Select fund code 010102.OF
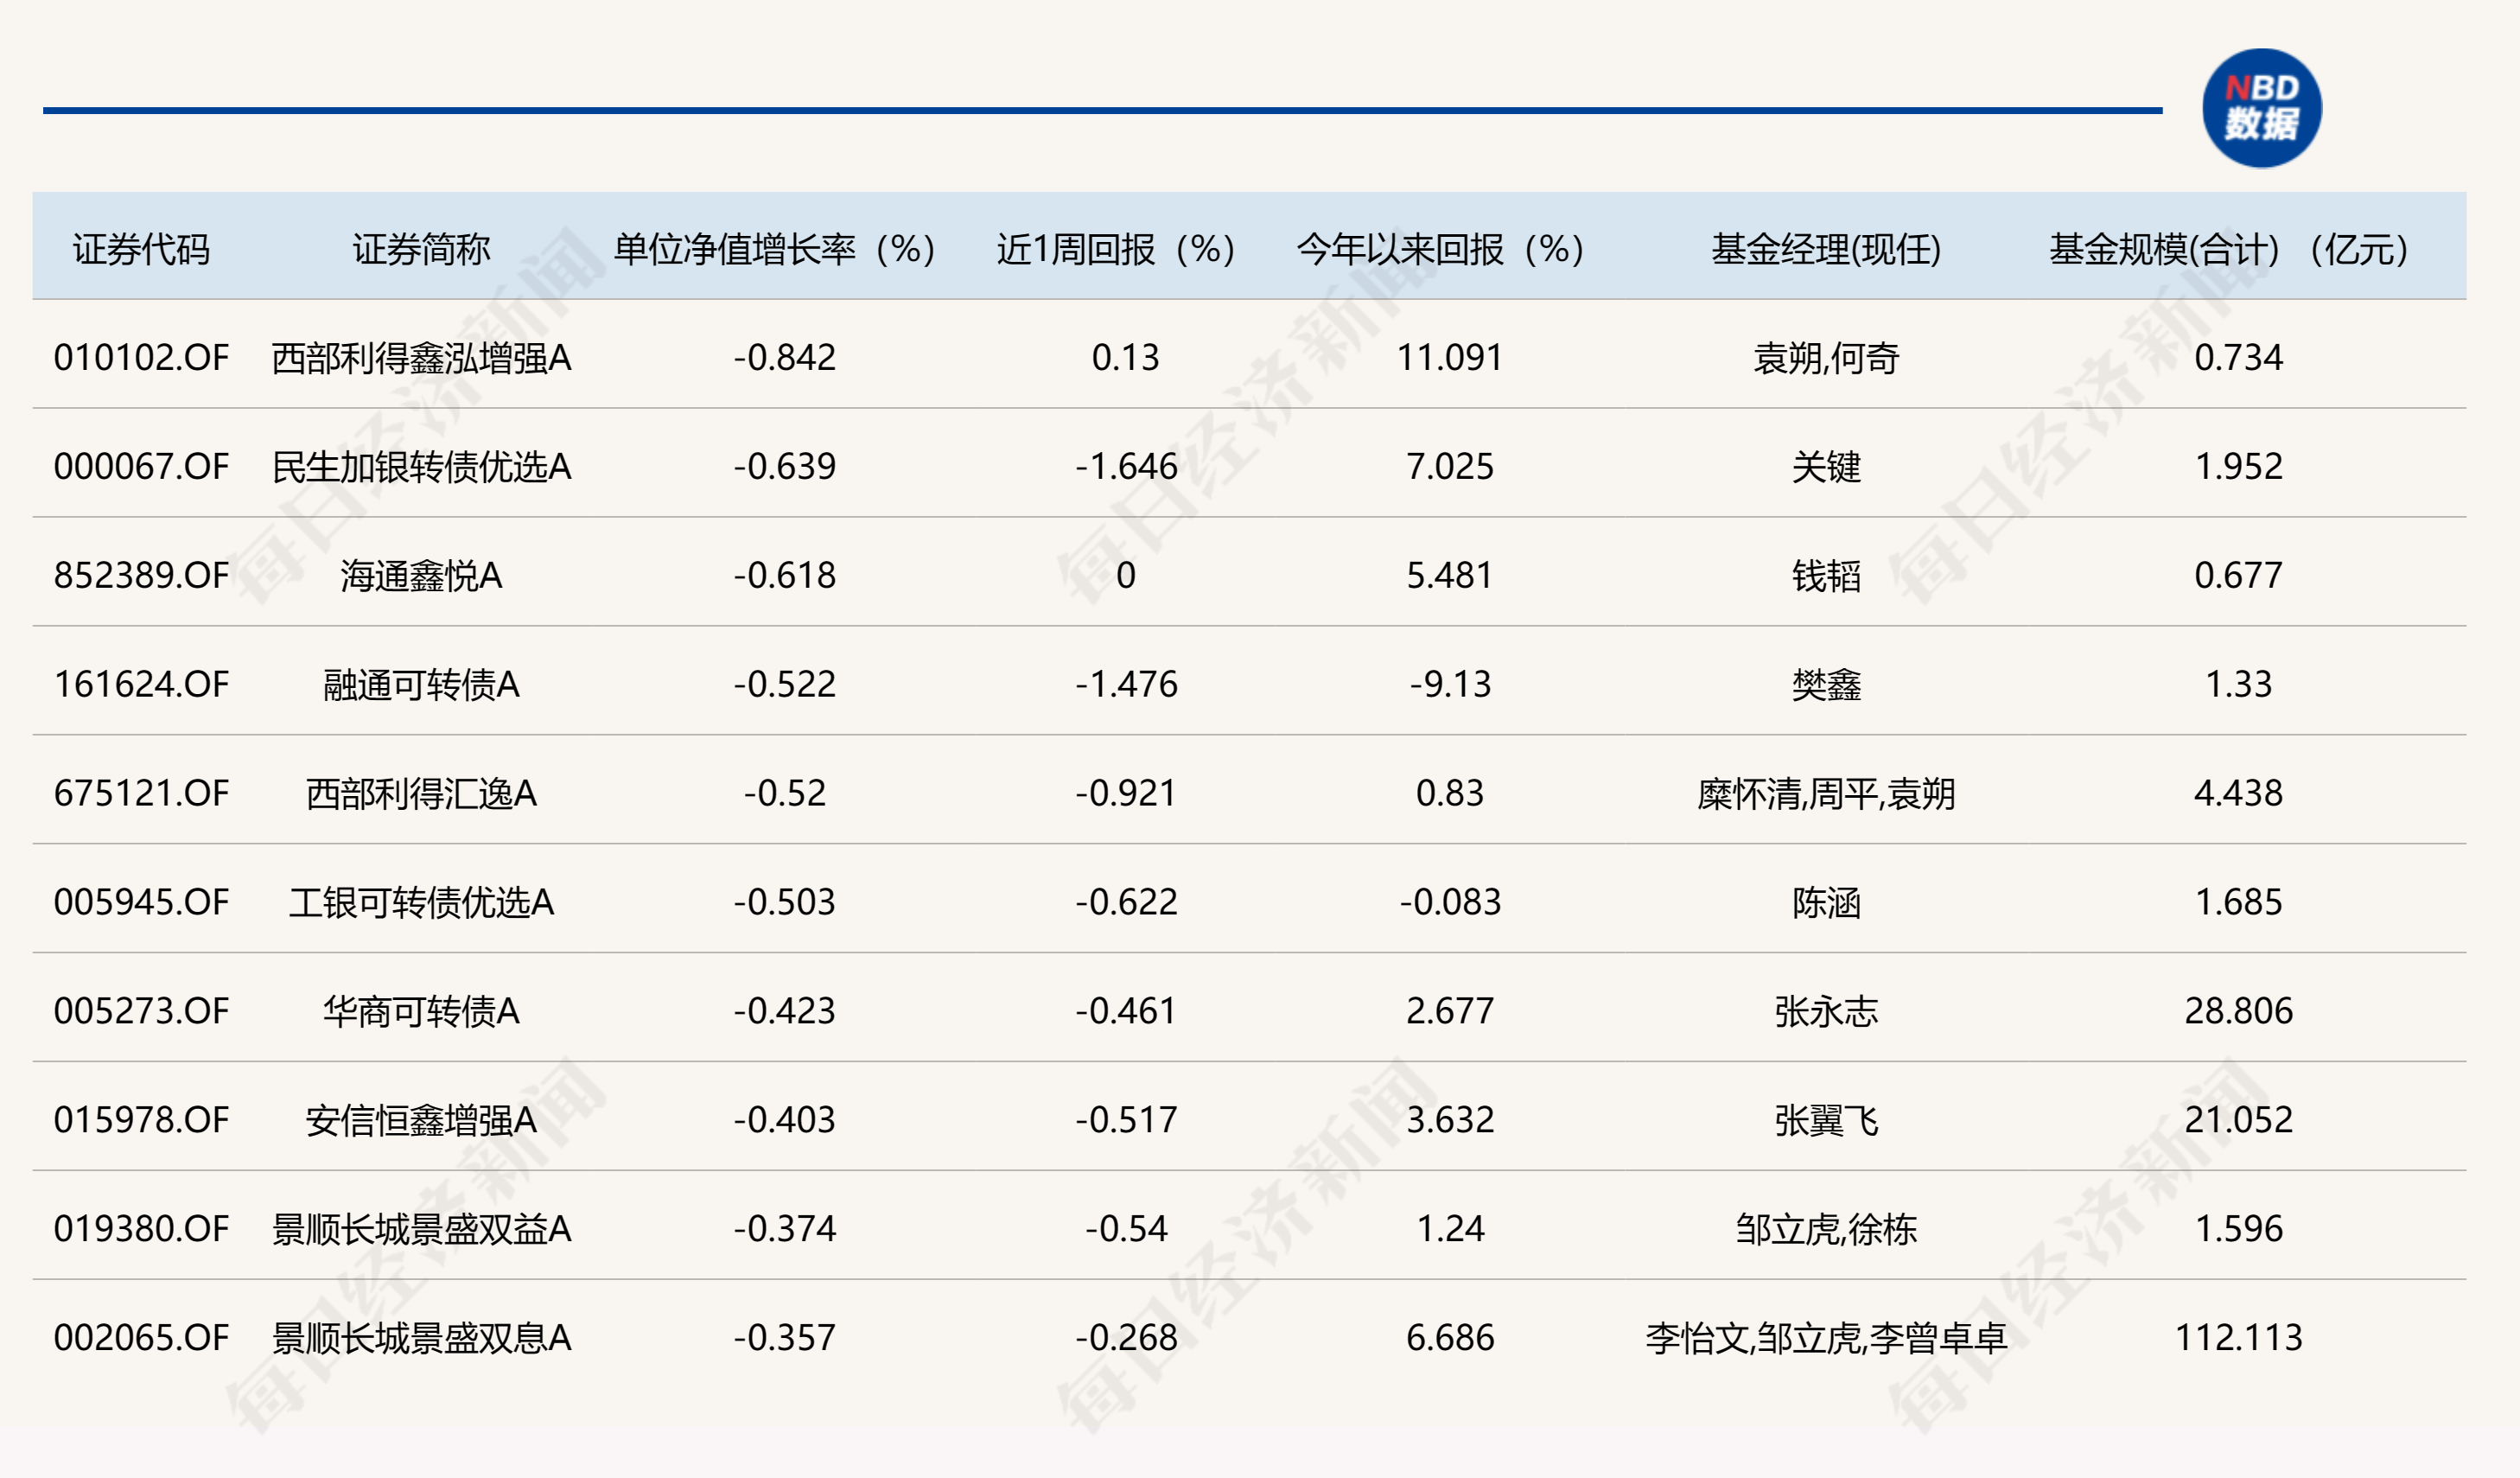This screenshot has width=2520, height=1478. pos(141,358)
